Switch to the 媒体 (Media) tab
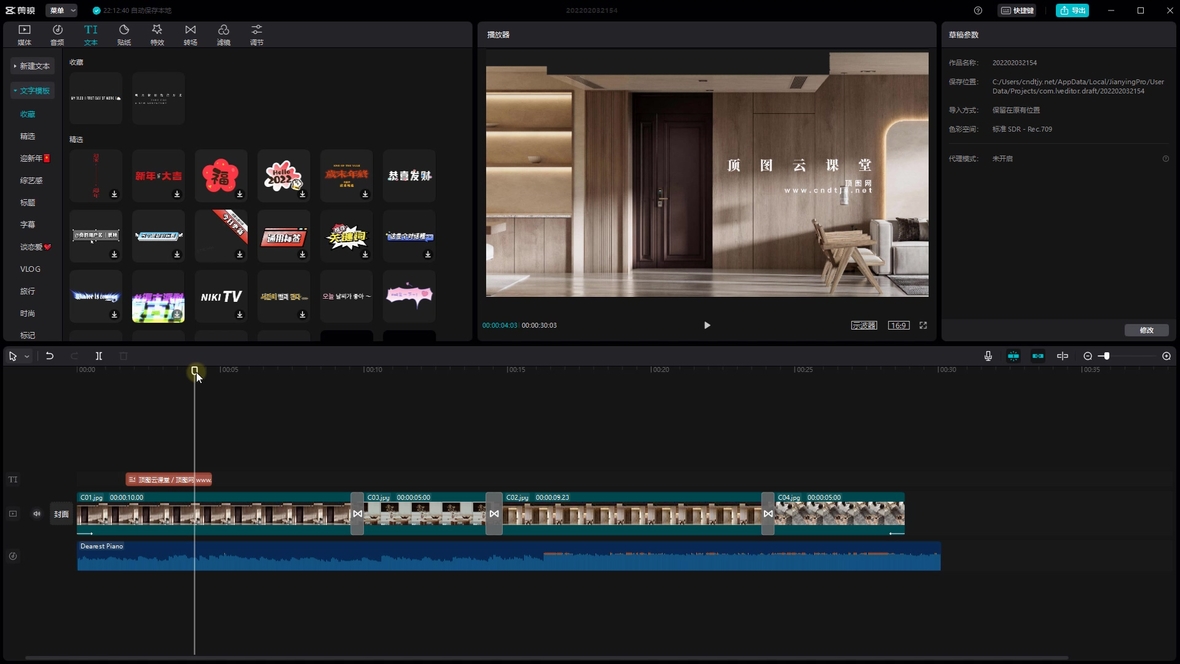Image resolution: width=1180 pixels, height=664 pixels. tap(24, 35)
